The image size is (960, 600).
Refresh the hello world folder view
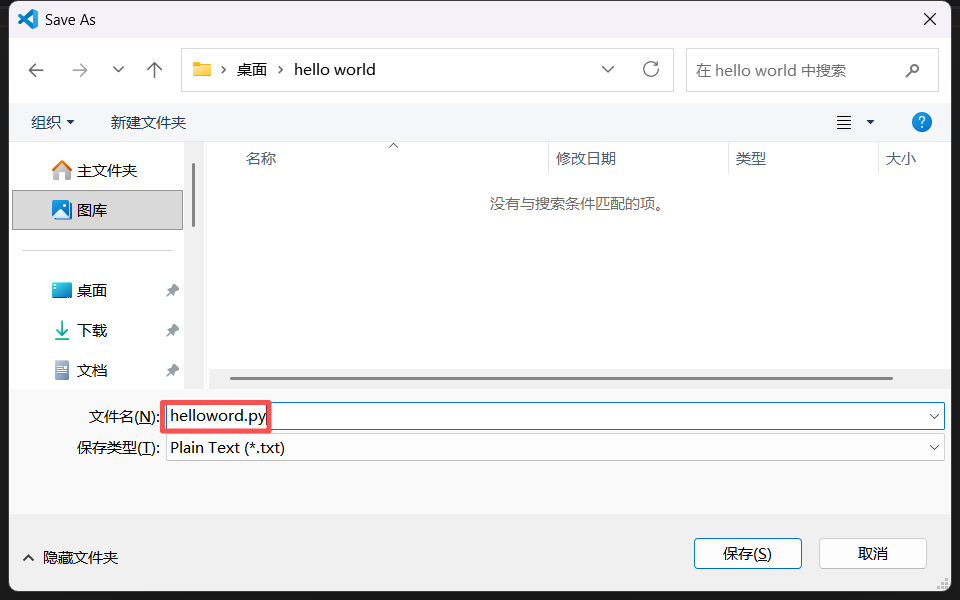tap(651, 70)
